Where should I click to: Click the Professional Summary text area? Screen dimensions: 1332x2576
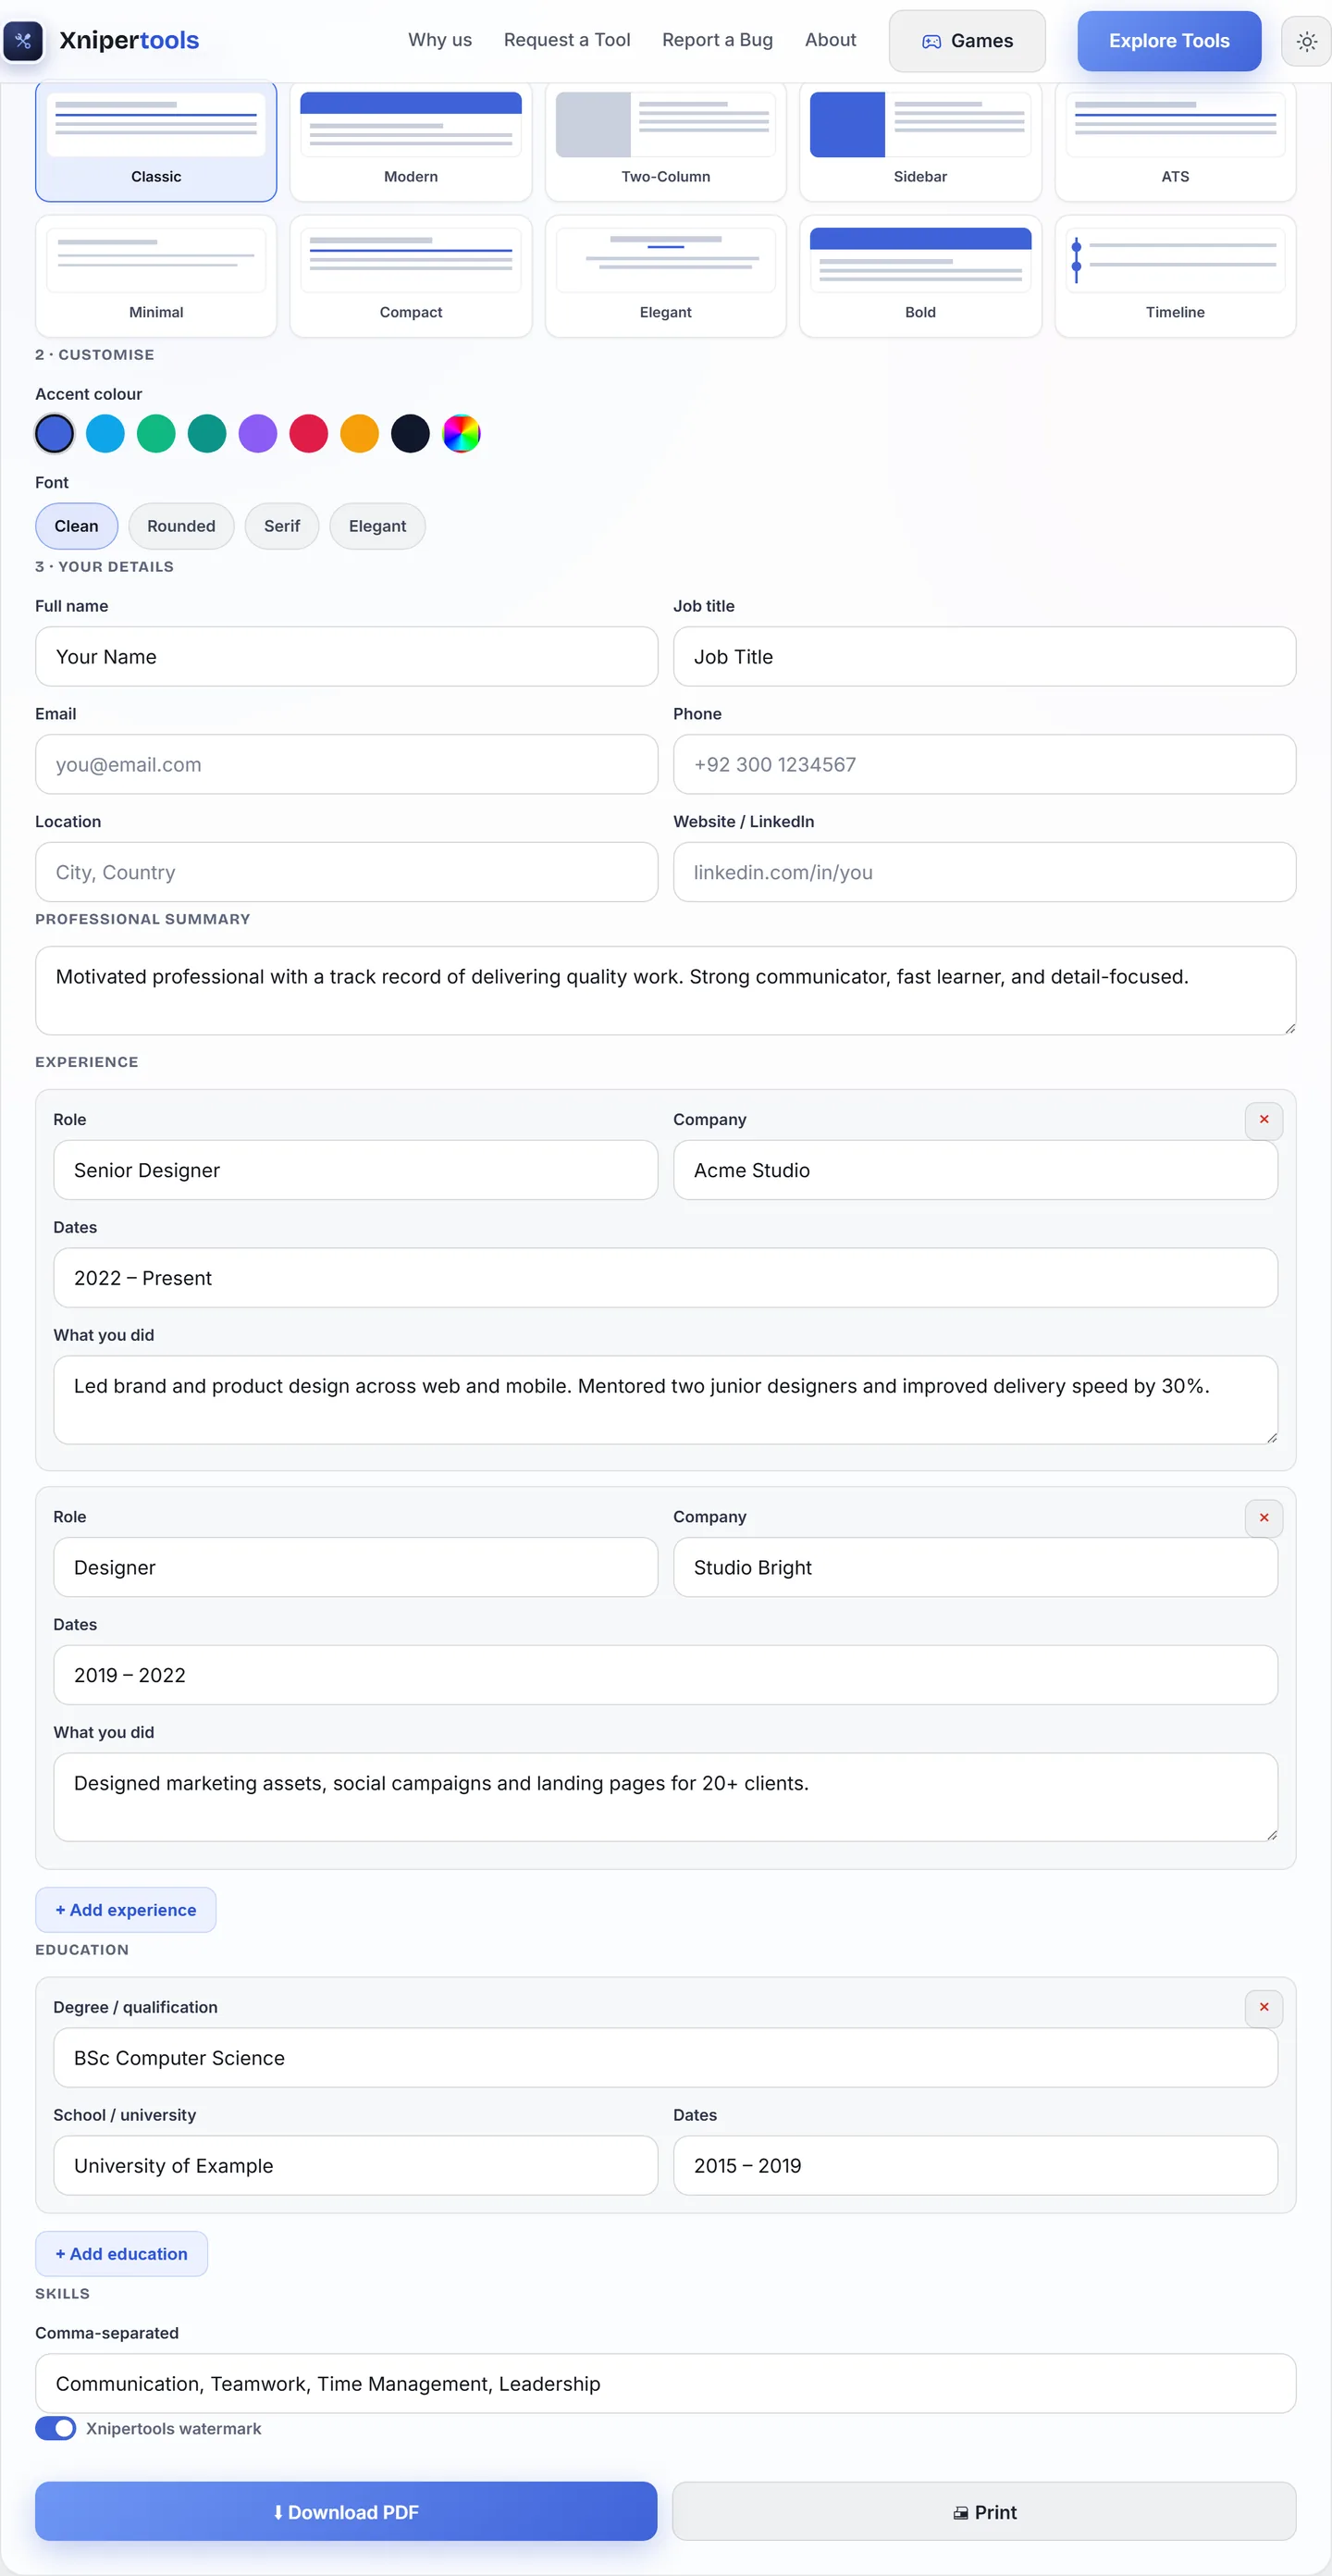(666, 991)
